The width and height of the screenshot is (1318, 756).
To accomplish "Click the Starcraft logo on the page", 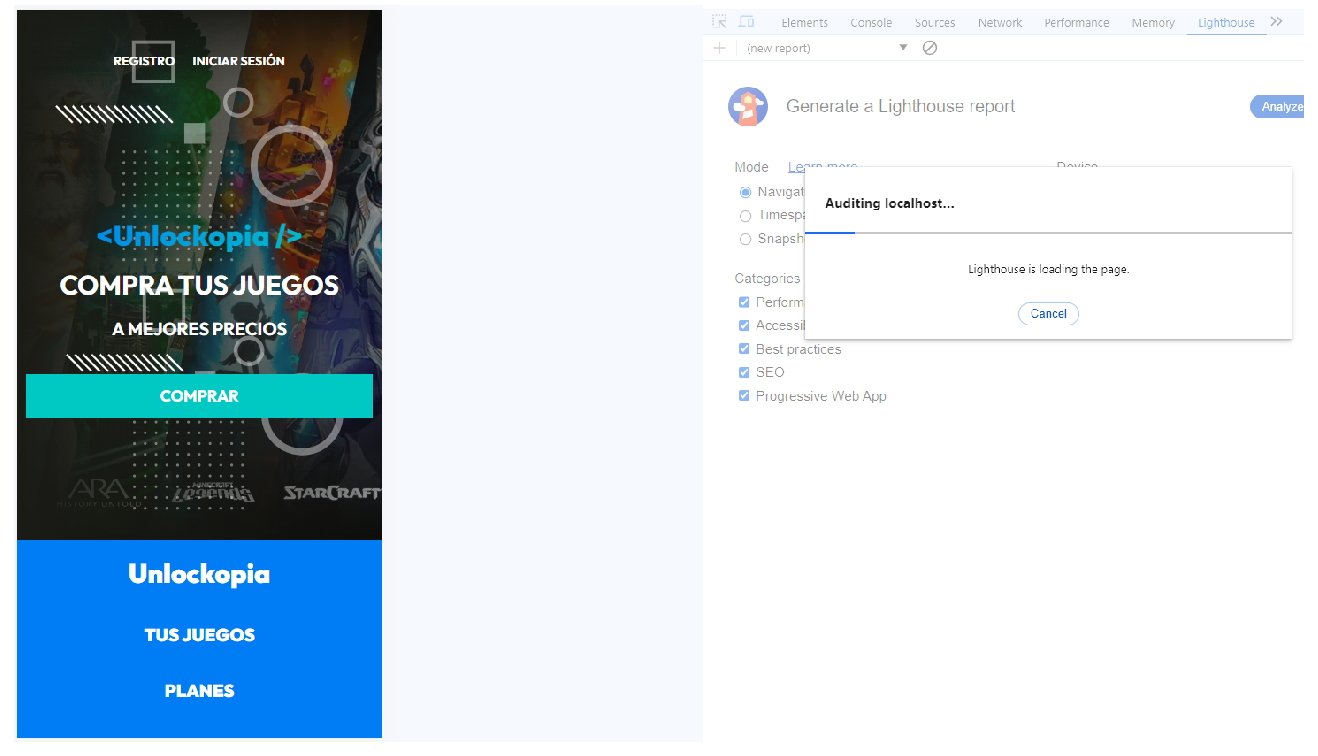I will click(x=331, y=492).
